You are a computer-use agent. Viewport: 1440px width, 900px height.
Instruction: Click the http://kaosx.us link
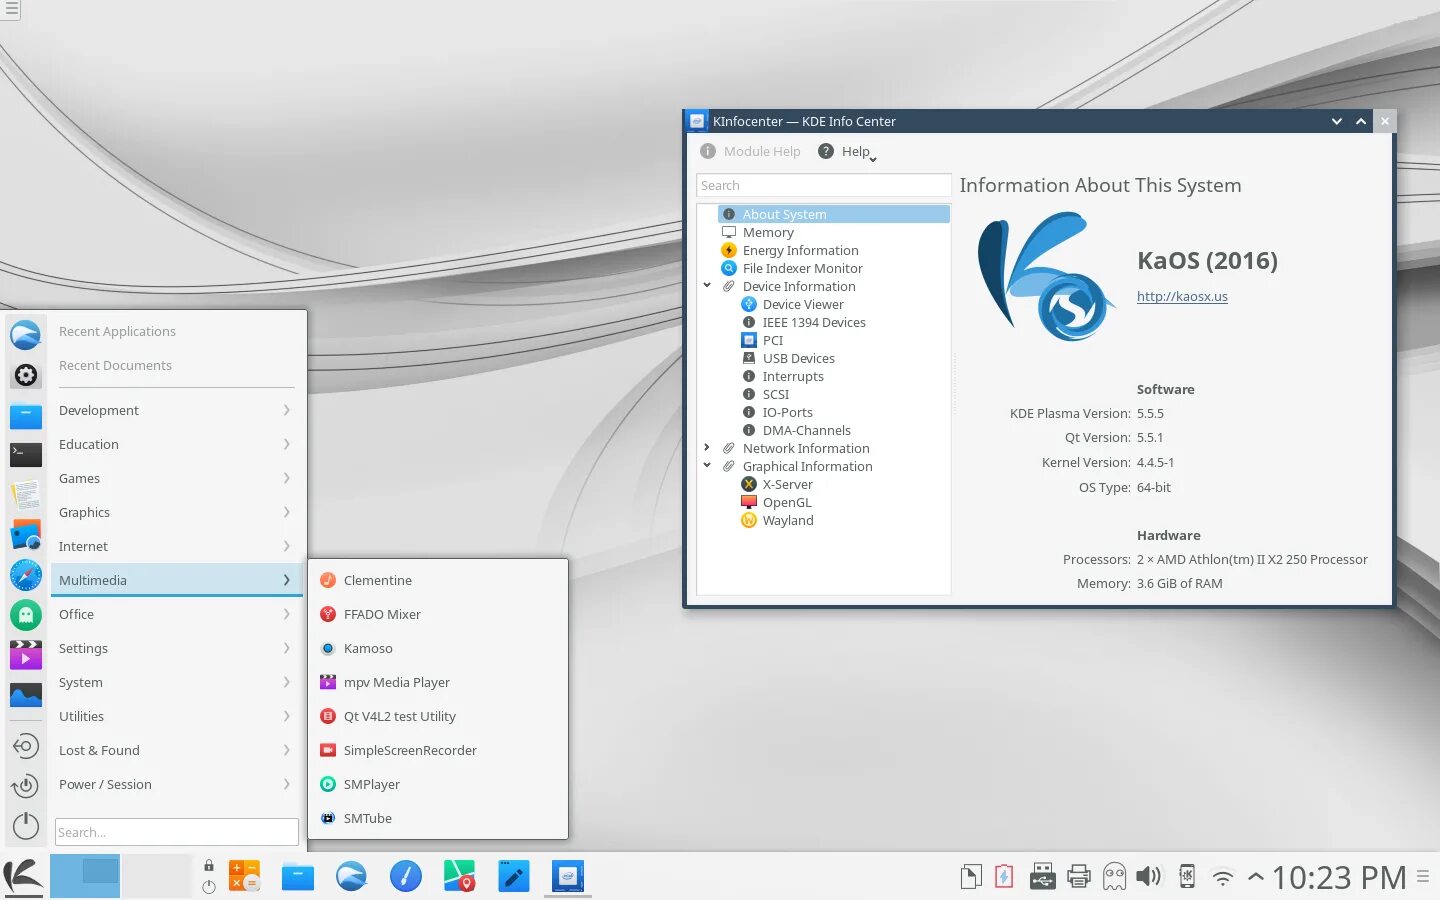pos(1182,296)
